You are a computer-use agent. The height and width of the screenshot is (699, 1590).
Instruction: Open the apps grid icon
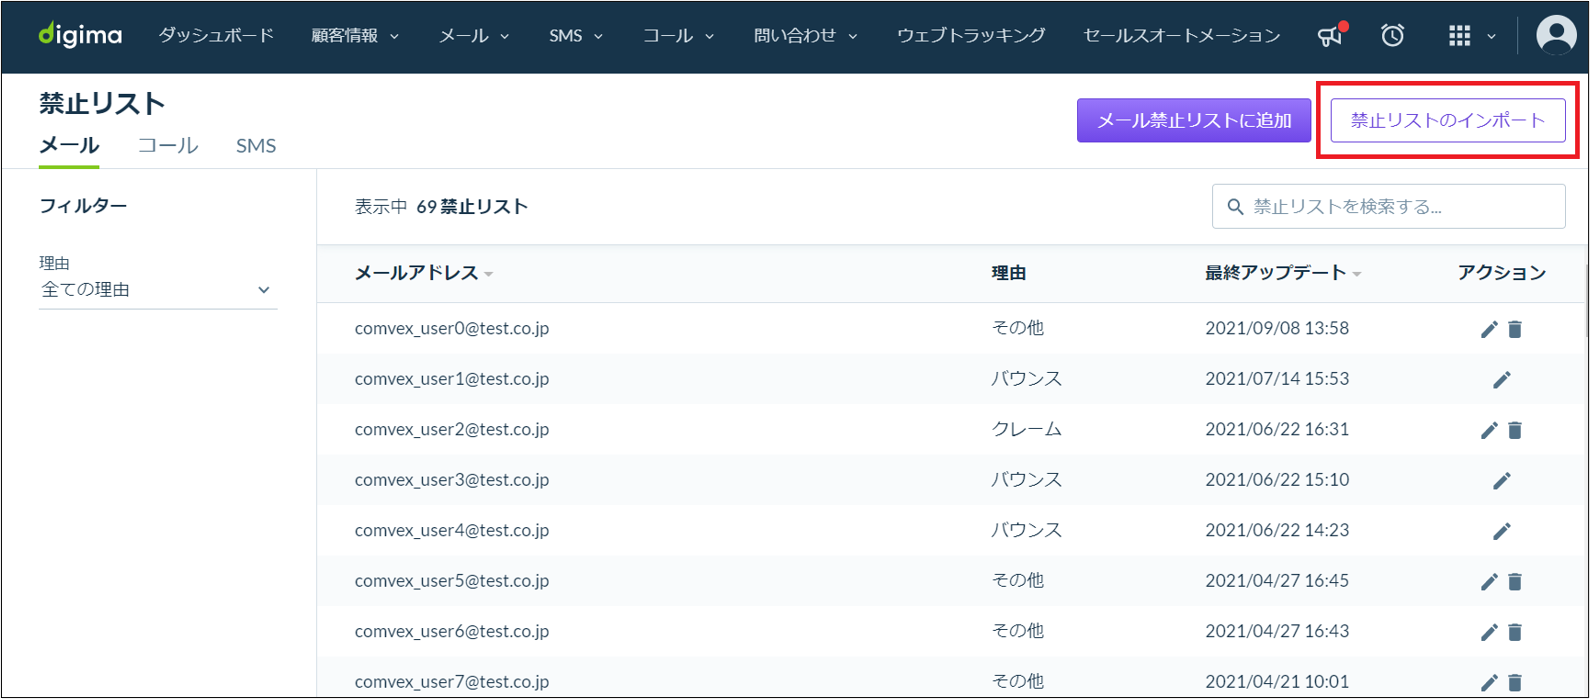click(x=1460, y=36)
